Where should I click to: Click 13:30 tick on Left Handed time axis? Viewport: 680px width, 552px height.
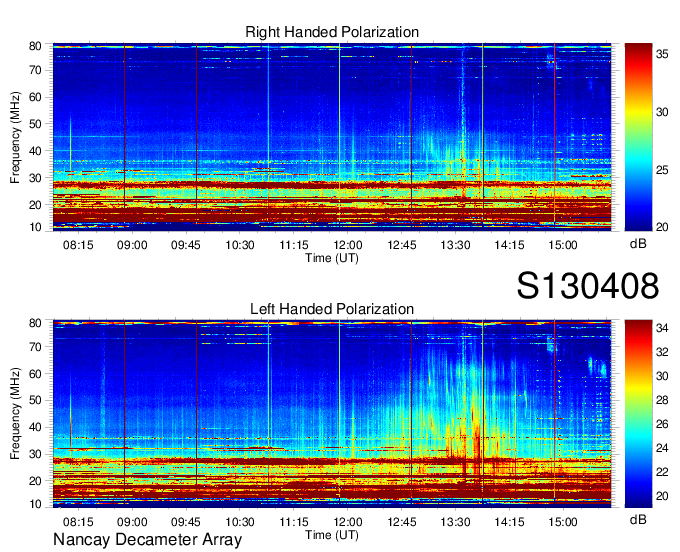(x=455, y=522)
